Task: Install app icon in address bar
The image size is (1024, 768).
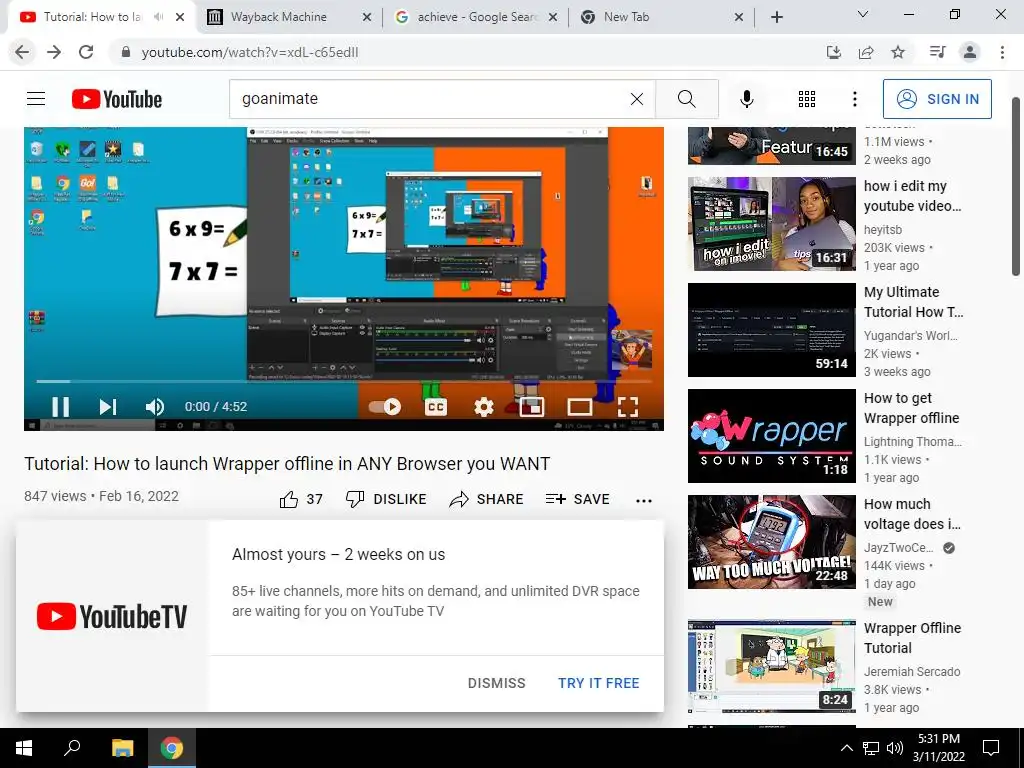Action: pyautogui.click(x=834, y=52)
